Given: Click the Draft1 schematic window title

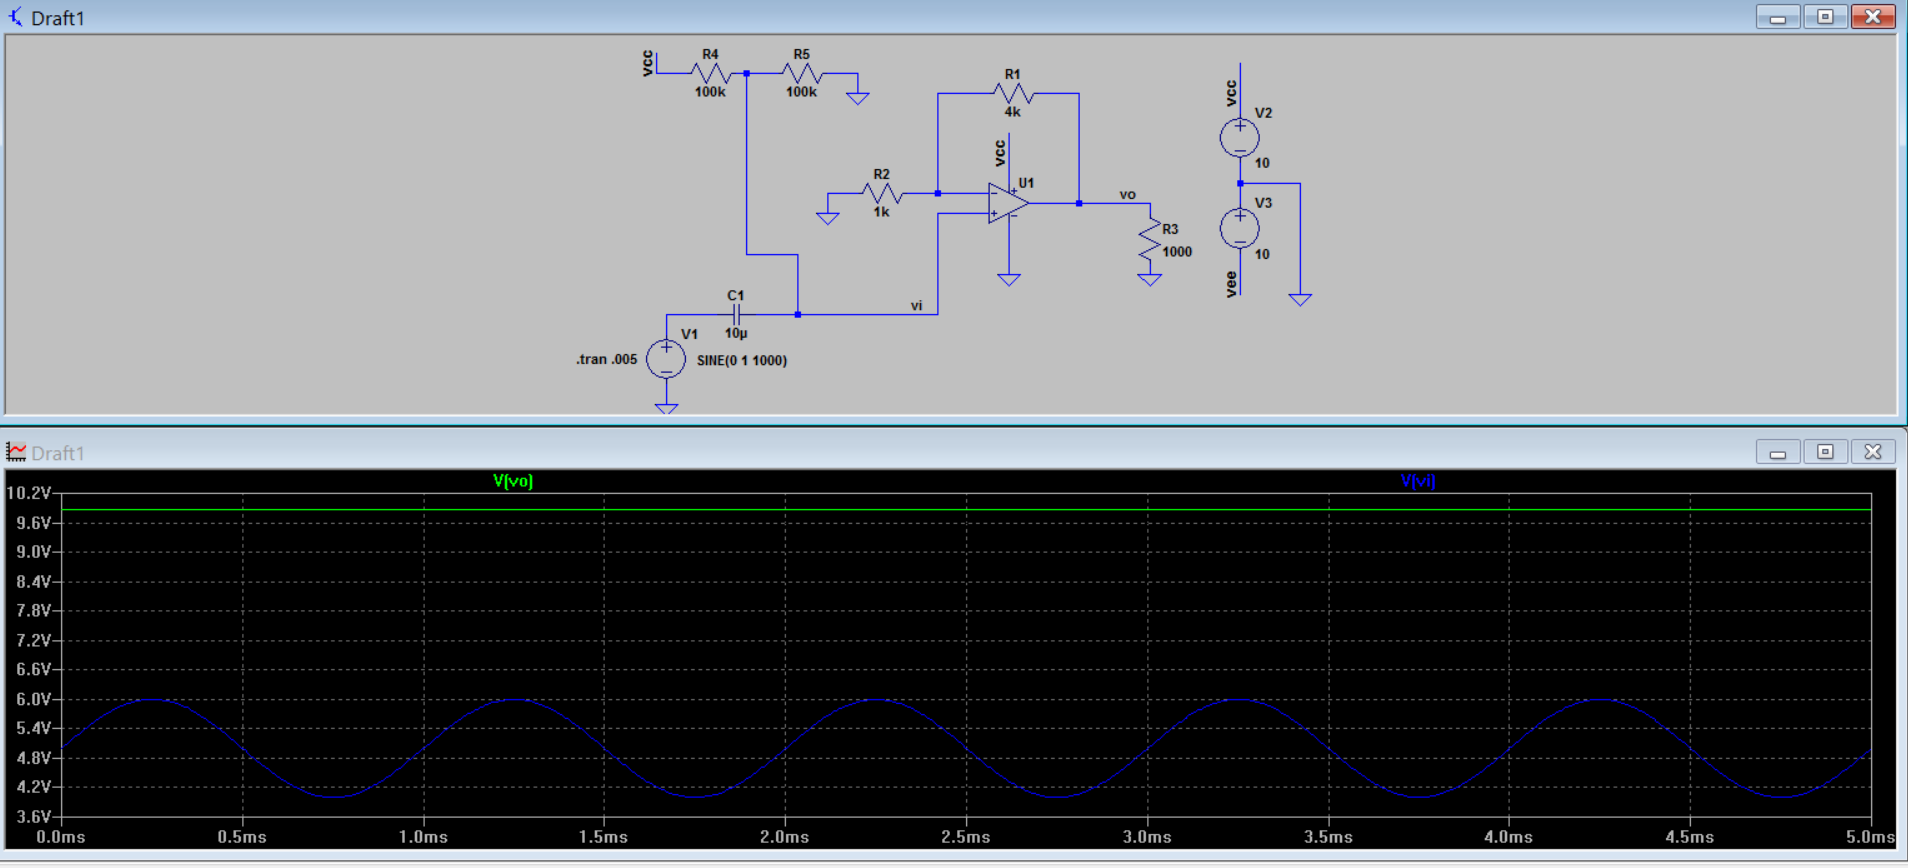Looking at the screenshot, I should point(58,18).
